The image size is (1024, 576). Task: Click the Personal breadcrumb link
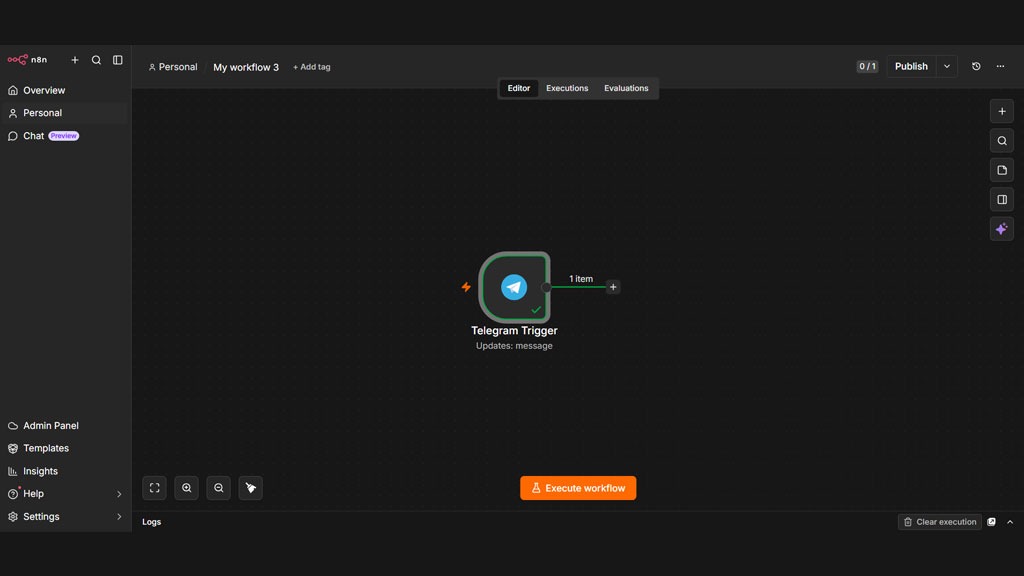(173, 67)
